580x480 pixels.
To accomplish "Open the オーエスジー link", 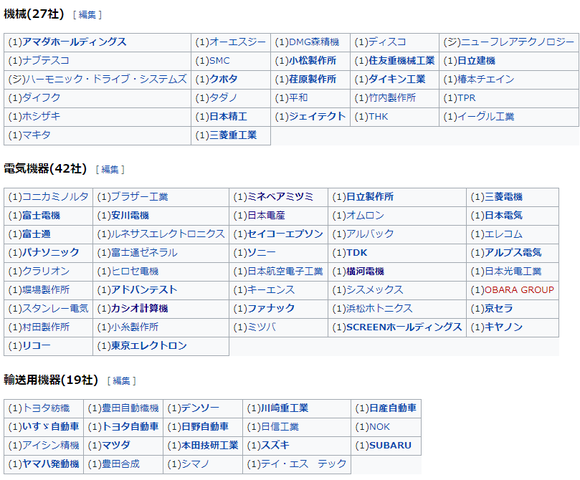I will pos(237,42).
